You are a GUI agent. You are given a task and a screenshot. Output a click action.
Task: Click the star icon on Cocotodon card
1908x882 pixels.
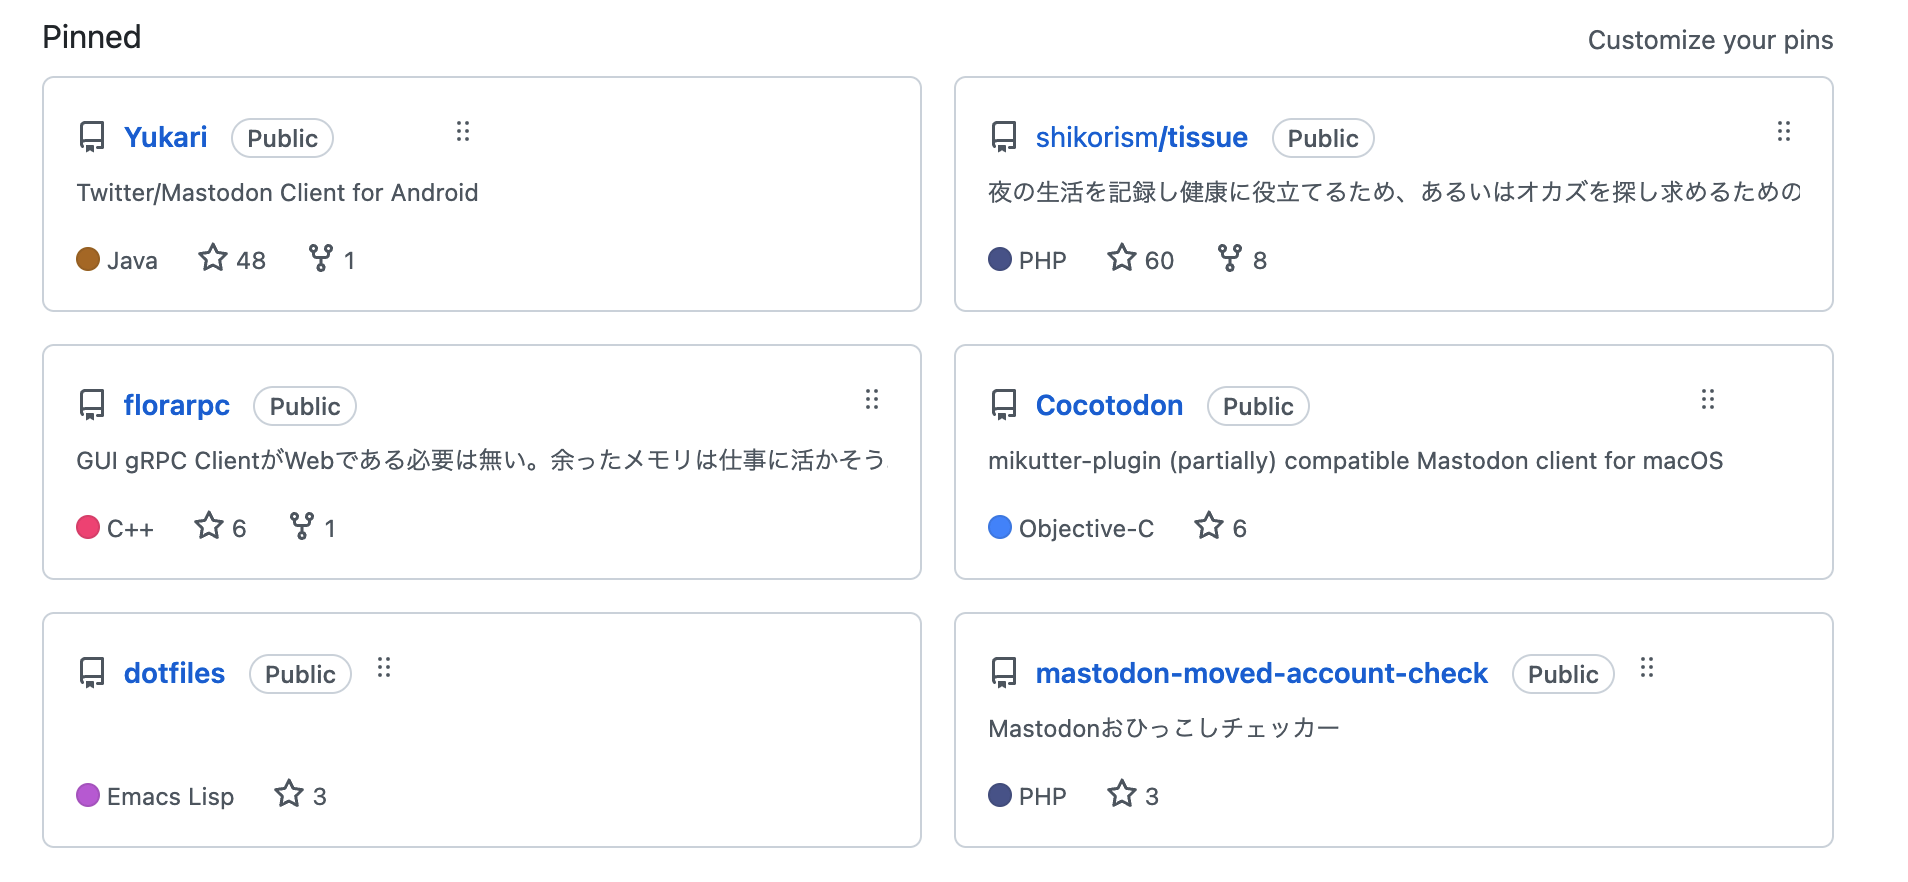point(1209,526)
